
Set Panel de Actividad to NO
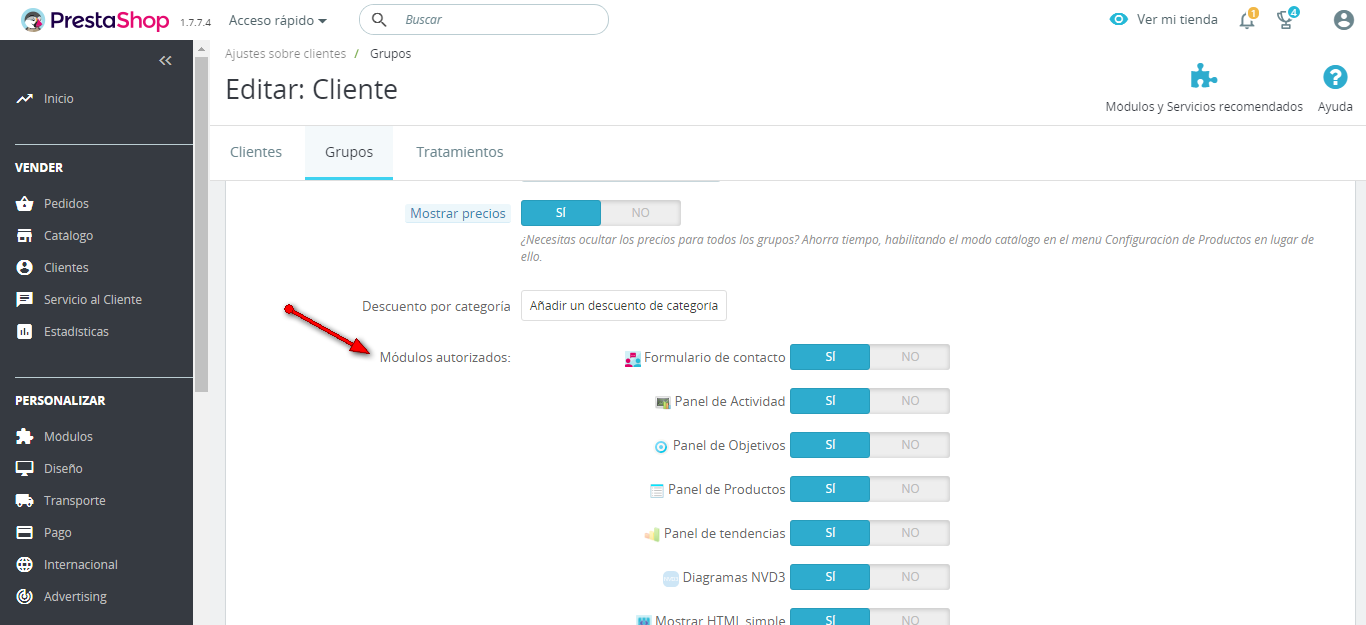pos(910,401)
